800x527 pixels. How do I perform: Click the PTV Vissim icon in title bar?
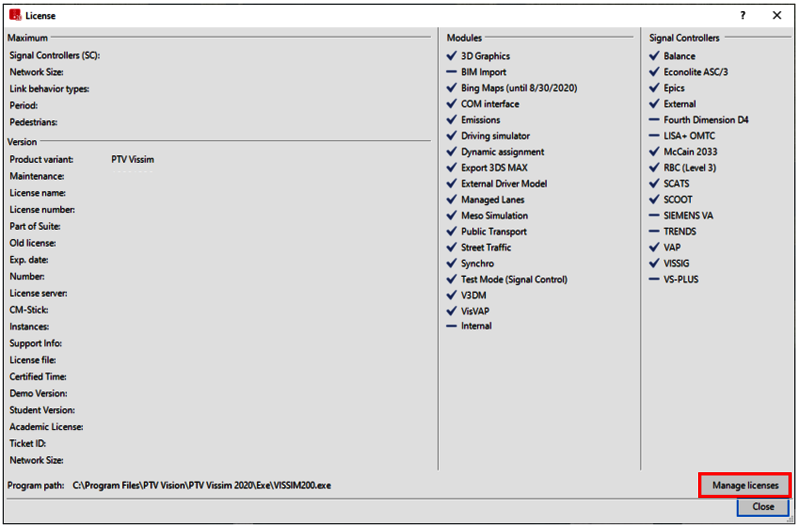click(x=15, y=16)
